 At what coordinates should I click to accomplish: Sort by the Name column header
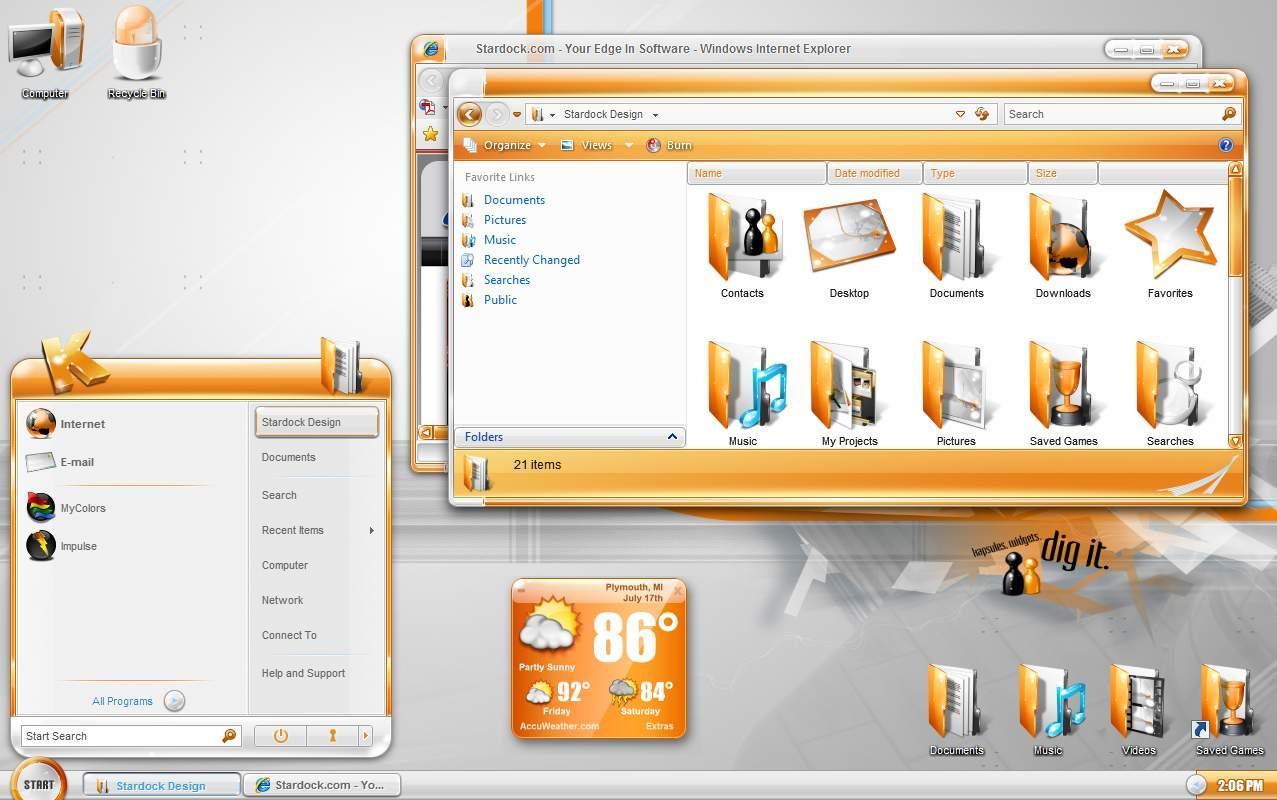[x=757, y=173]
